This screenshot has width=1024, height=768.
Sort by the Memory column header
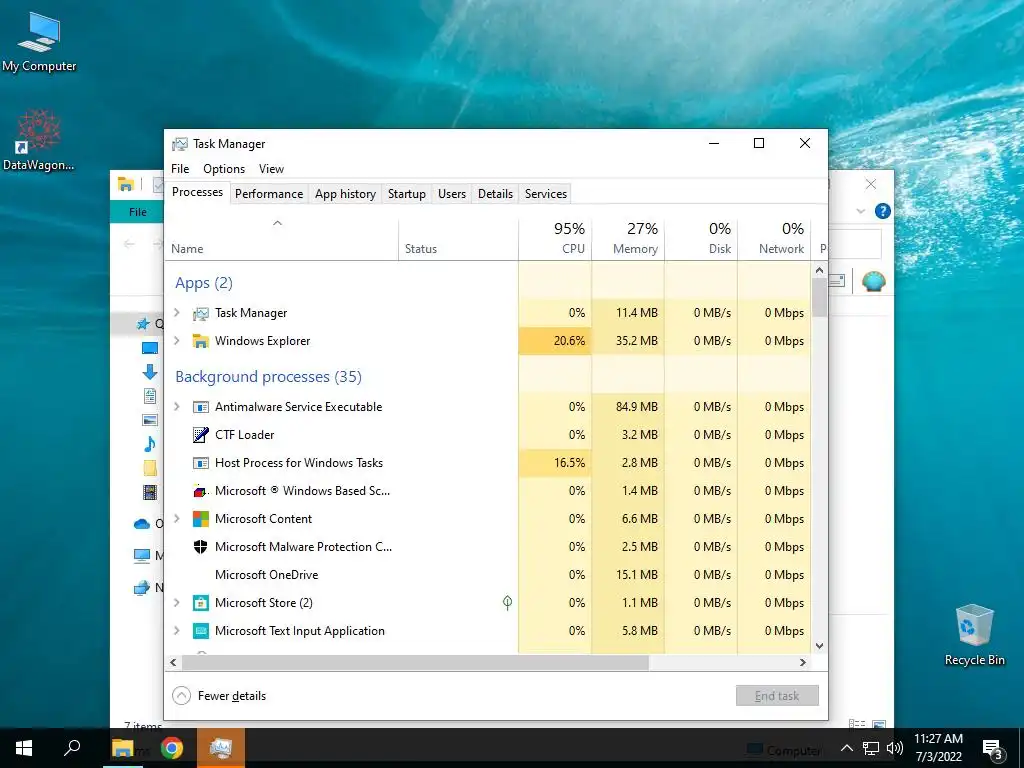[628, 238]
